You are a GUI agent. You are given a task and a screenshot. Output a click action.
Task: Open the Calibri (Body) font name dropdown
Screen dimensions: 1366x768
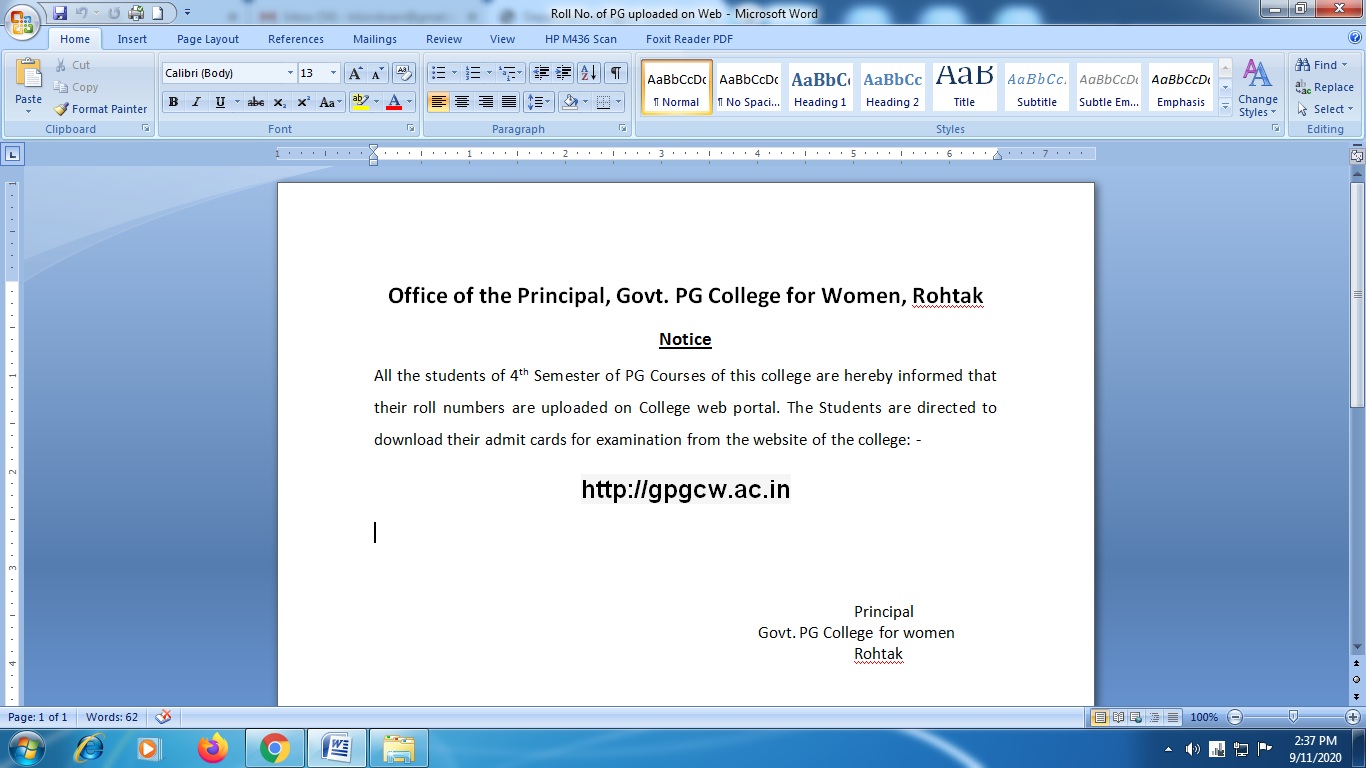[x=290, y=73]
